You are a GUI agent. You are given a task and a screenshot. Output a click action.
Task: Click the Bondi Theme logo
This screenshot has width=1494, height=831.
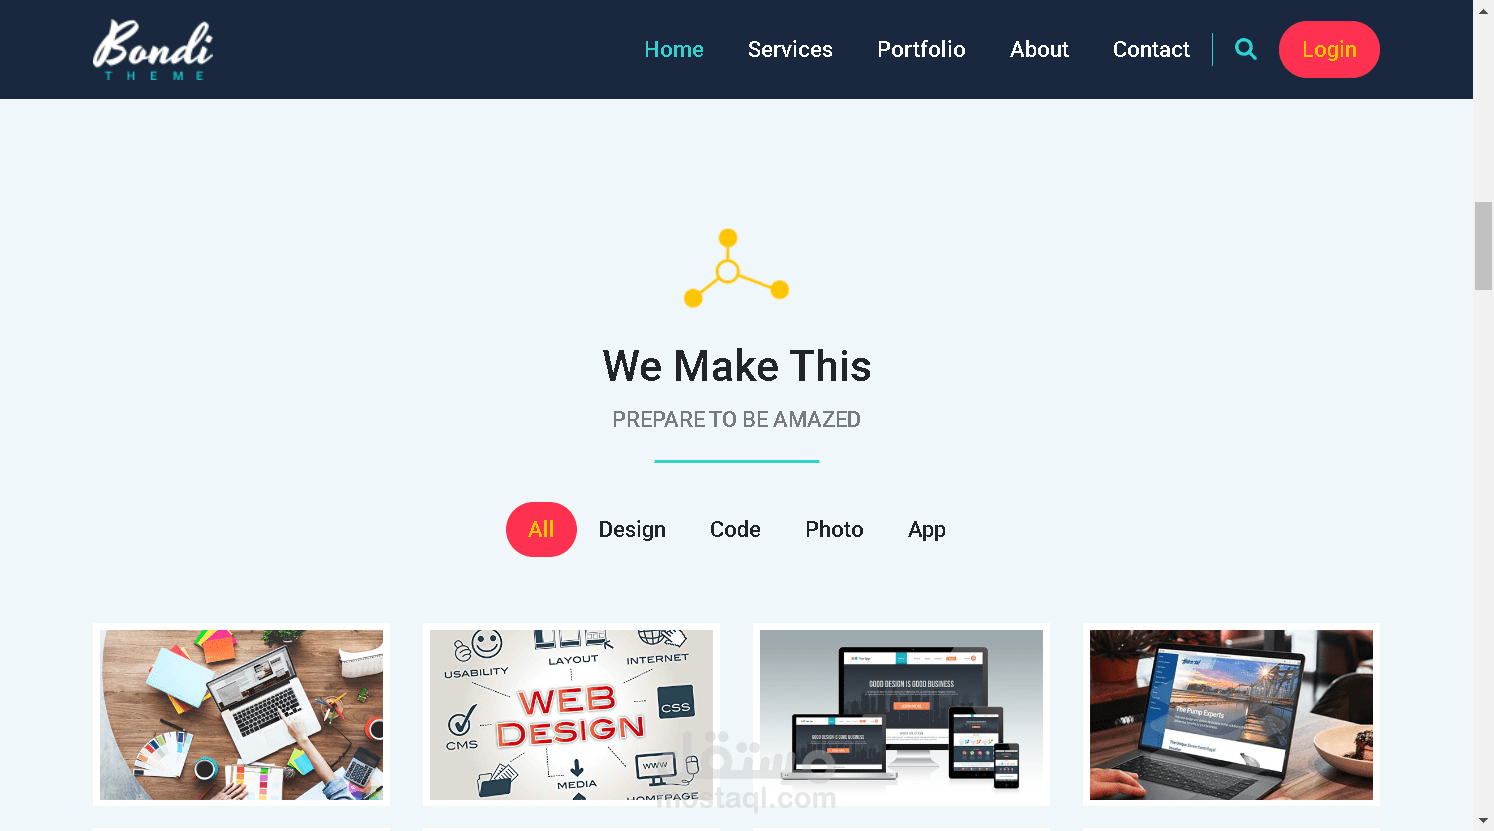(153, 50)
